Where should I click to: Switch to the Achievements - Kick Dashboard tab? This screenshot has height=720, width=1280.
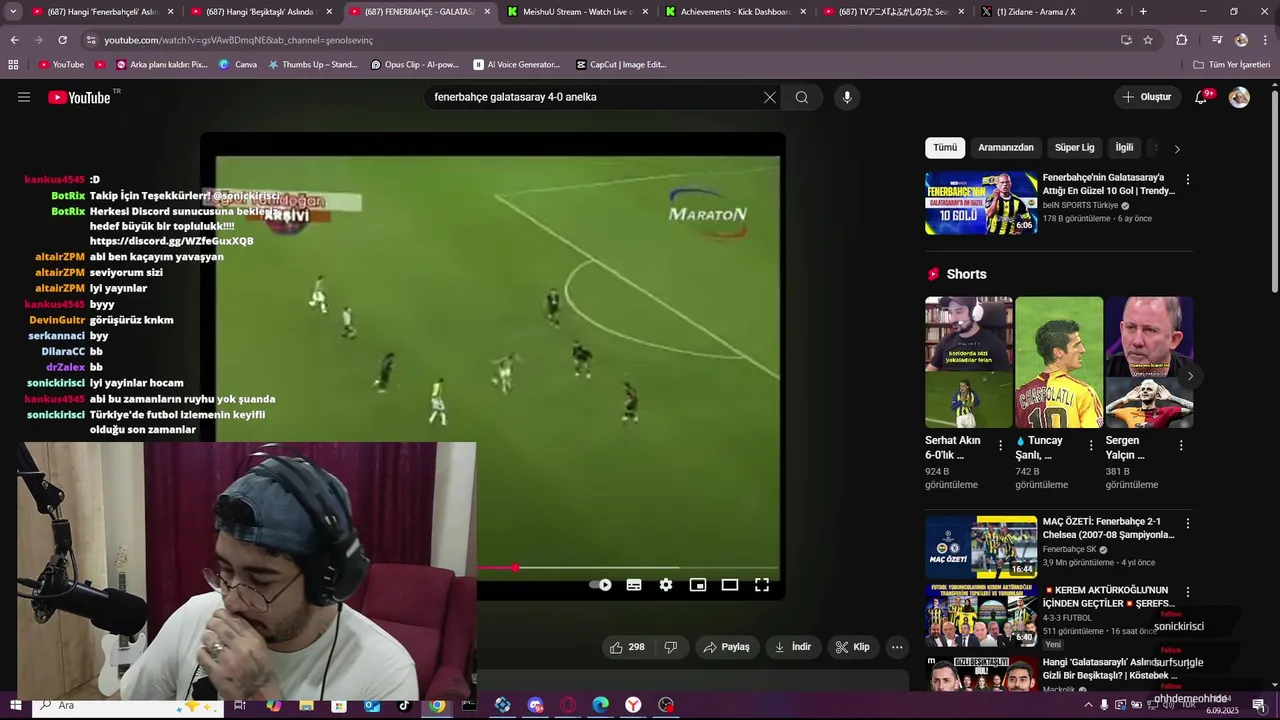pos(736,12)
